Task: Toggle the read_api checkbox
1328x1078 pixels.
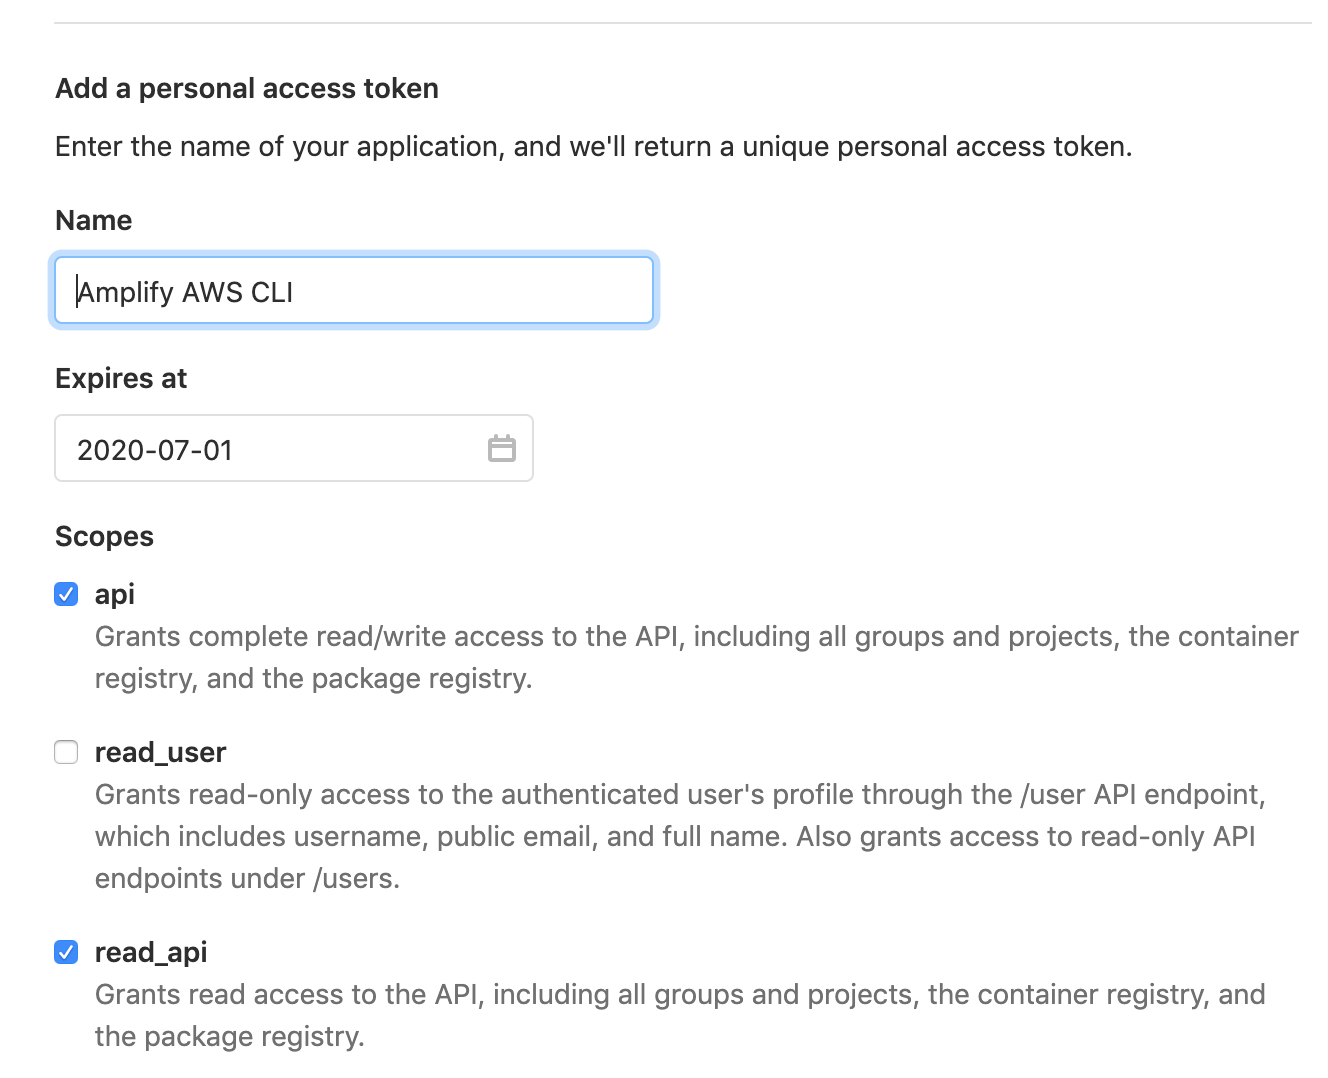Action: pos(66,952)
